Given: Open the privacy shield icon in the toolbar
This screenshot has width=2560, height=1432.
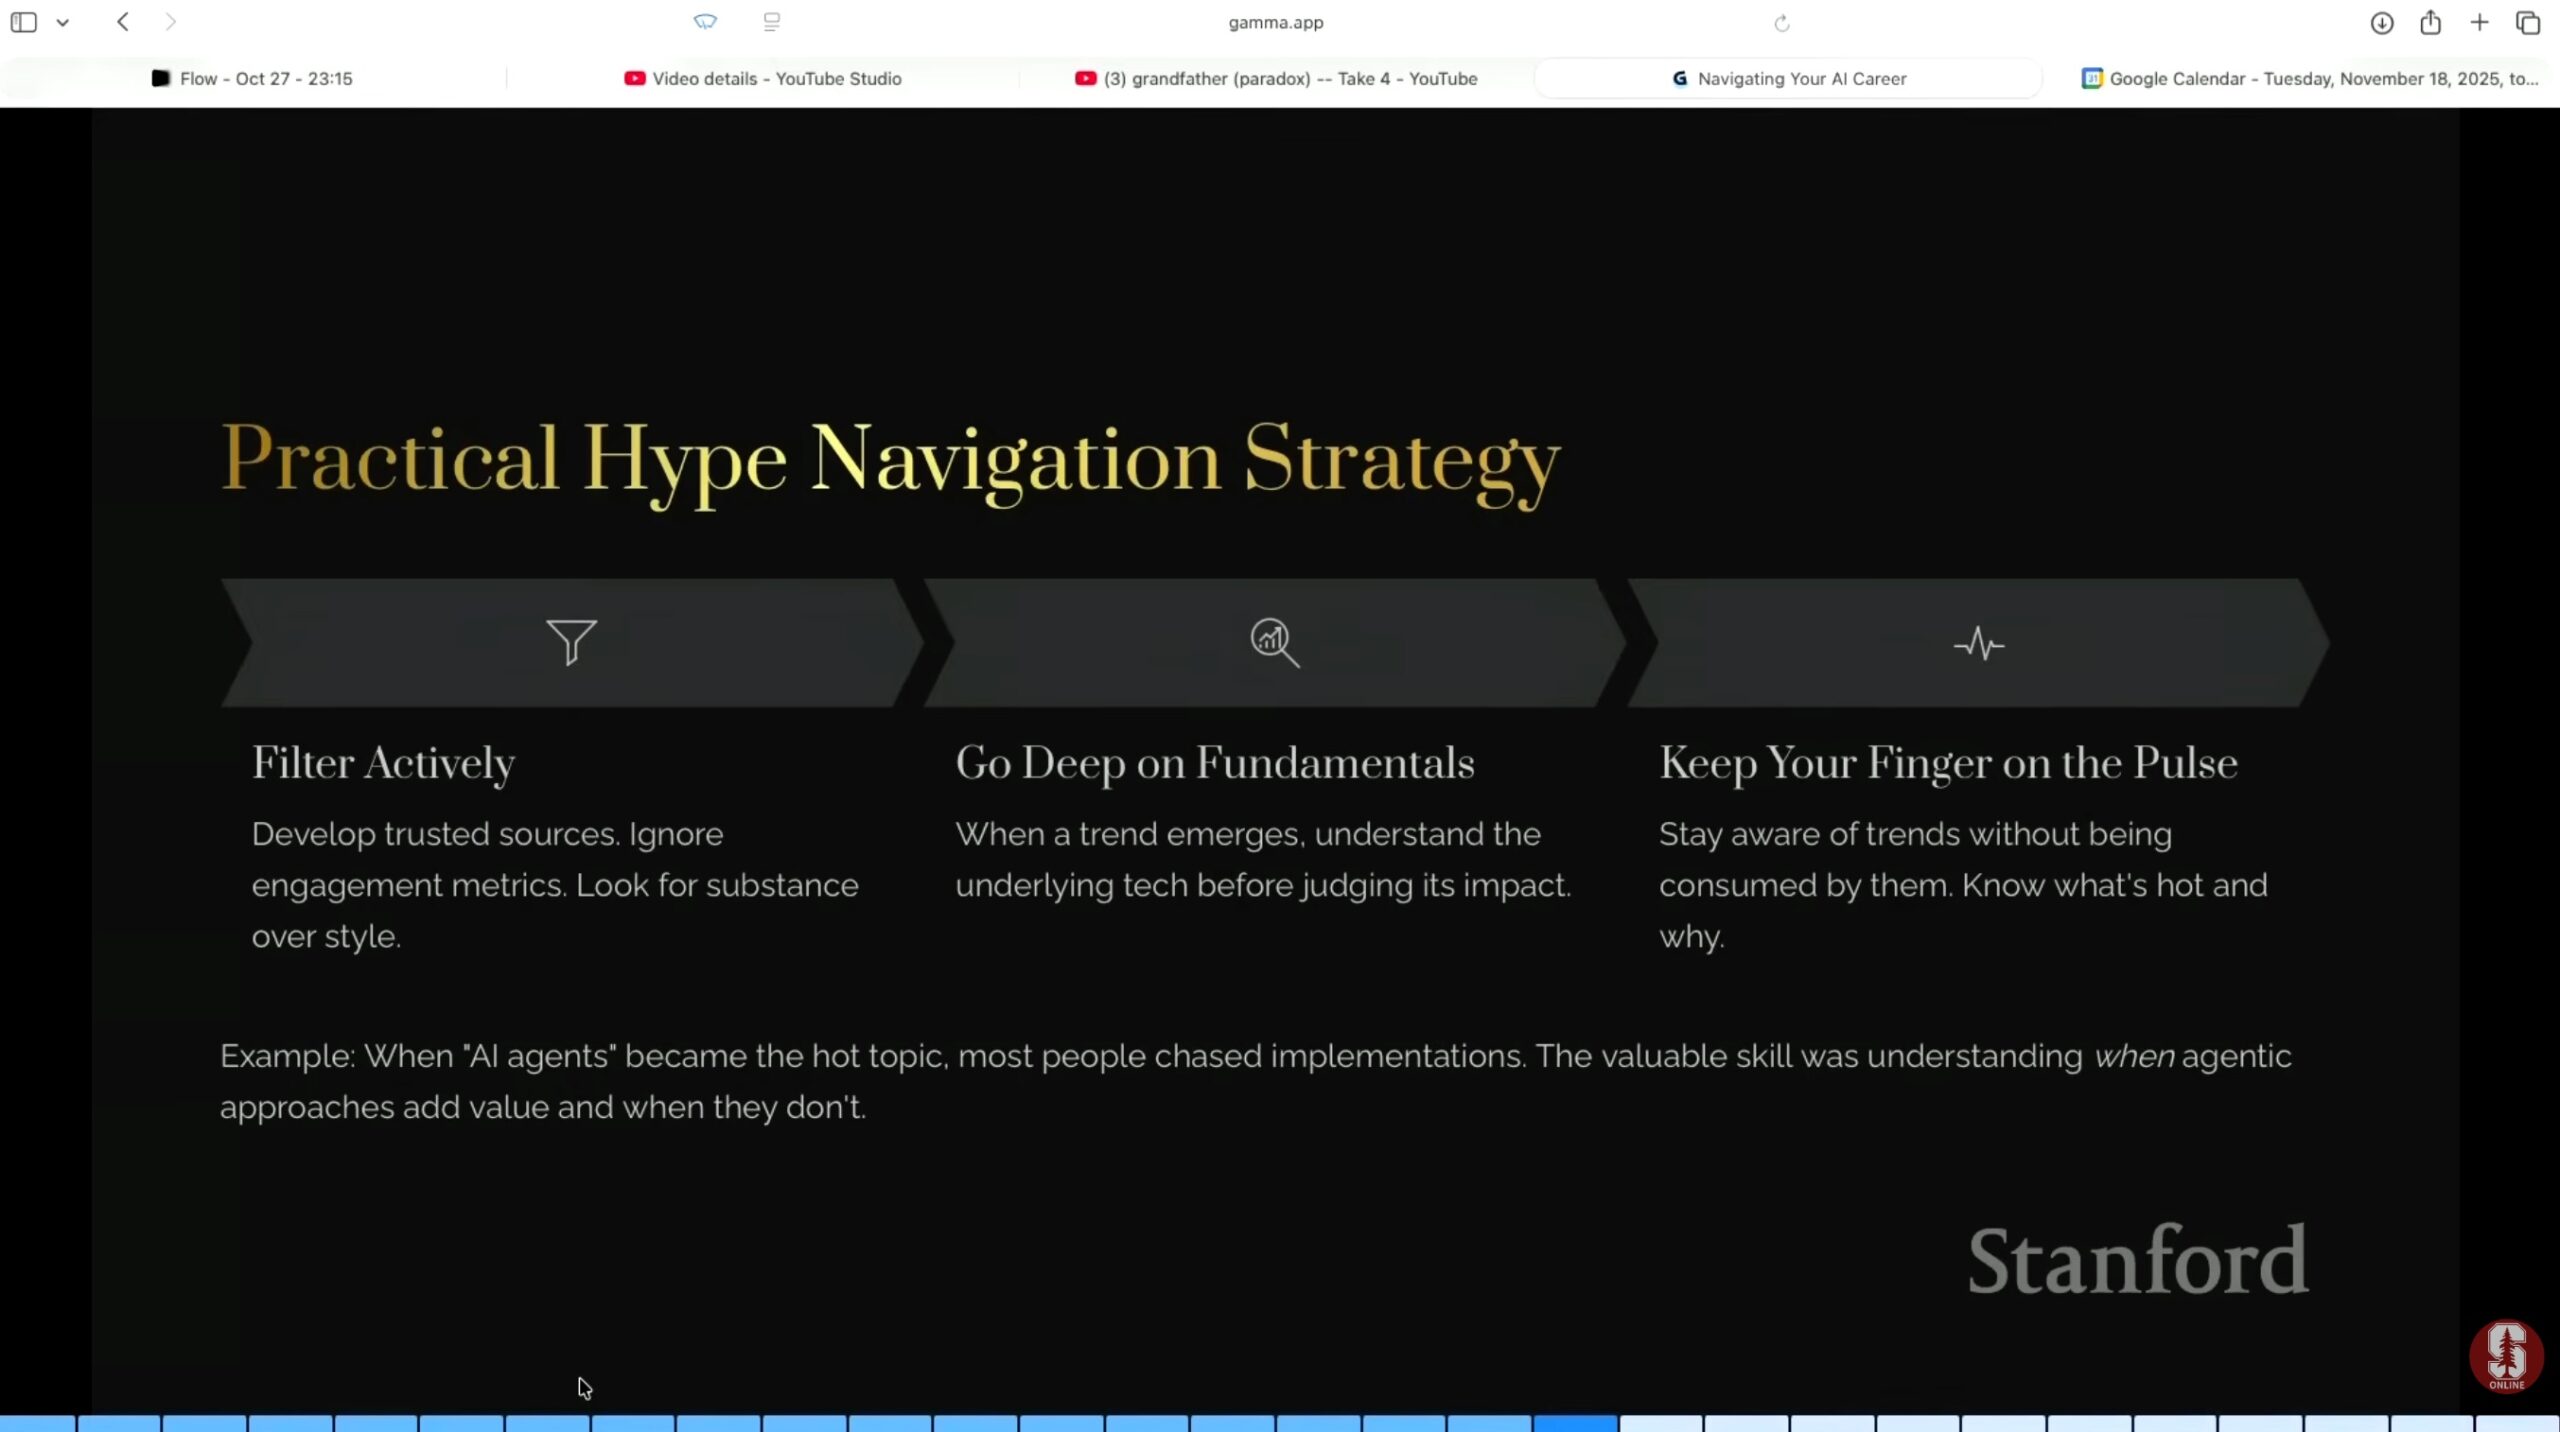Looking at the screenshot, I should tap(705, 22).
